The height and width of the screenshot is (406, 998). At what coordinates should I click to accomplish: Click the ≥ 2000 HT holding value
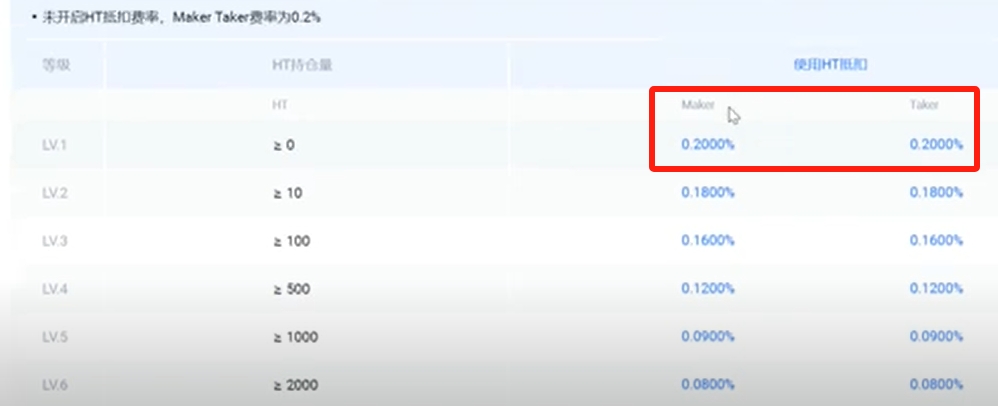coord(295,385)
